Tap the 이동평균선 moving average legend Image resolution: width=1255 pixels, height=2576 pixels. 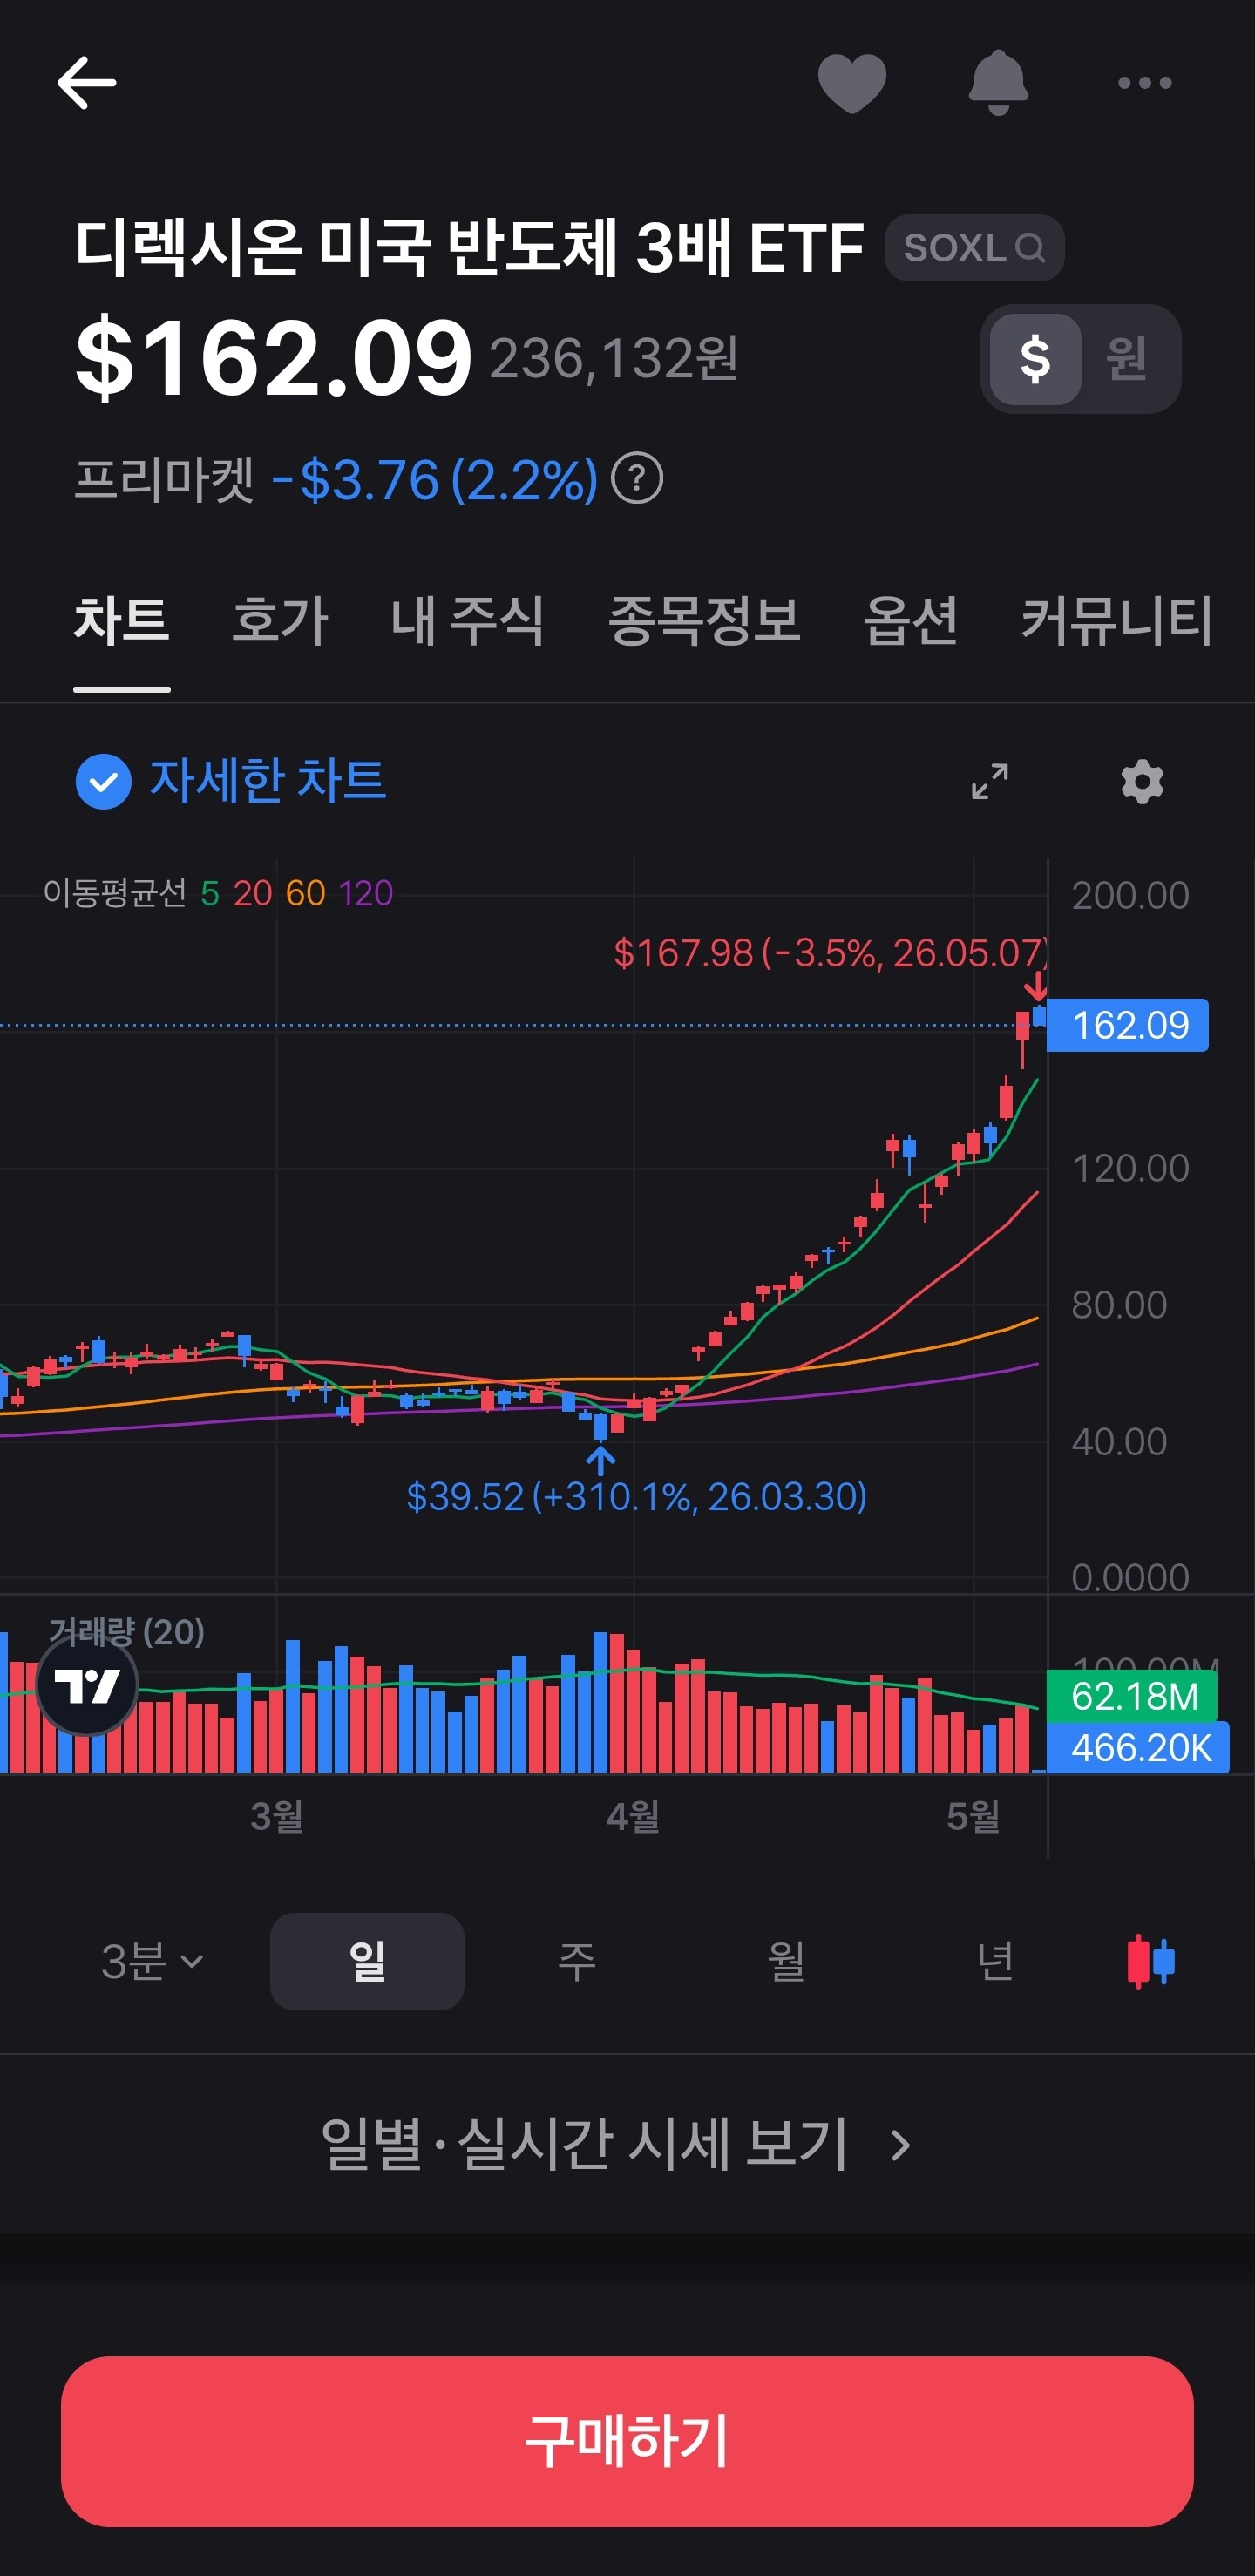(x=115, y=892)
